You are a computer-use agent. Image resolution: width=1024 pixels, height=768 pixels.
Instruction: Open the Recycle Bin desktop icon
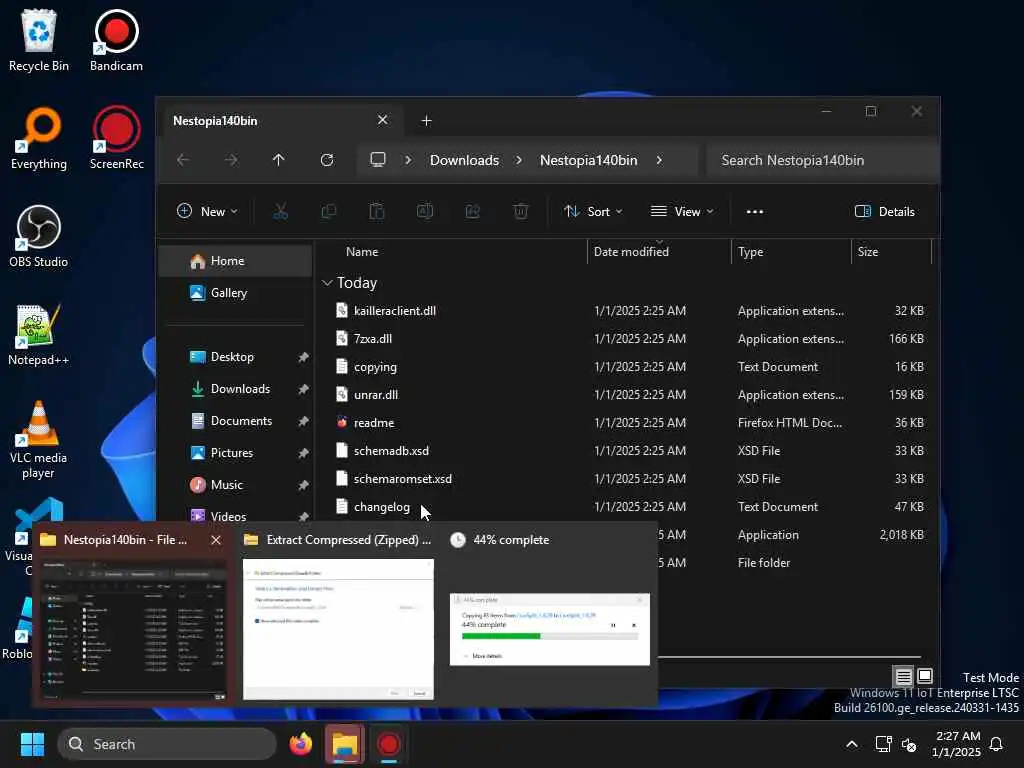[x=39, y=40]
